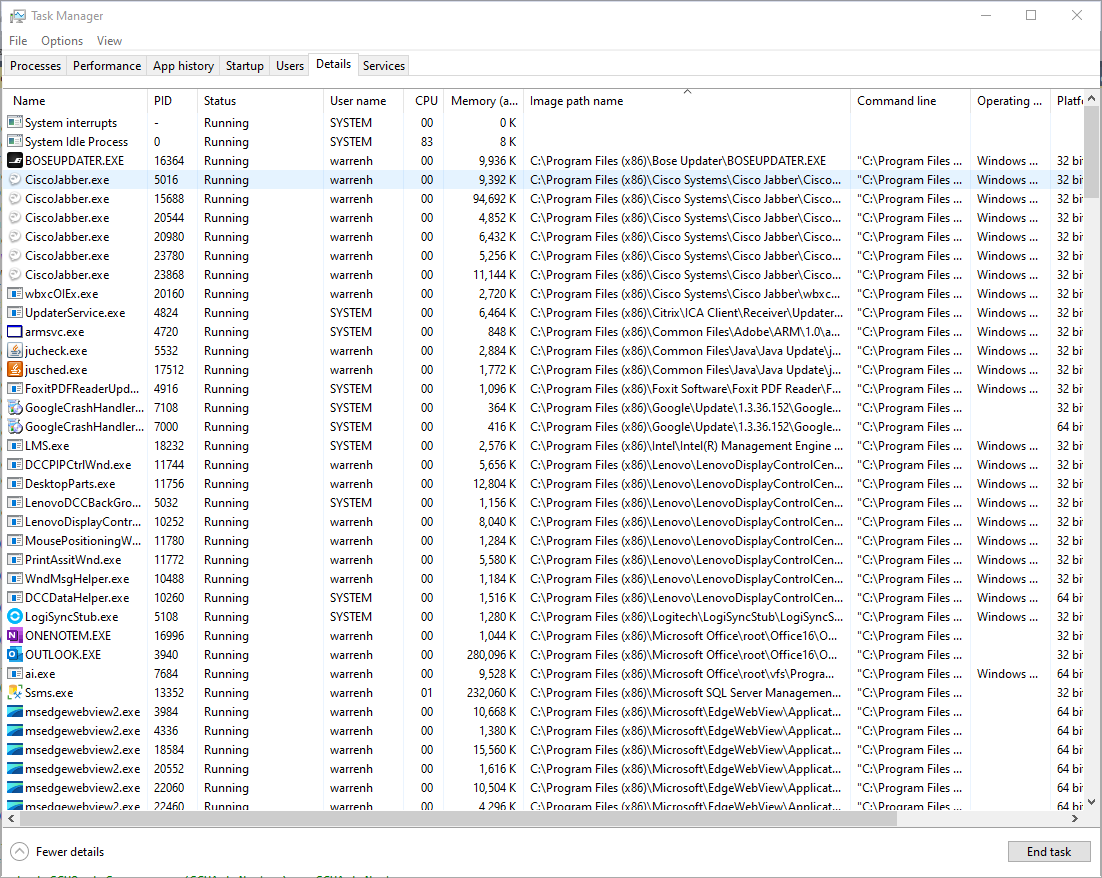Viewport: 1102px width, 878px height.
Task: Sort by the Name column header
Action: [x=76, y=101]
